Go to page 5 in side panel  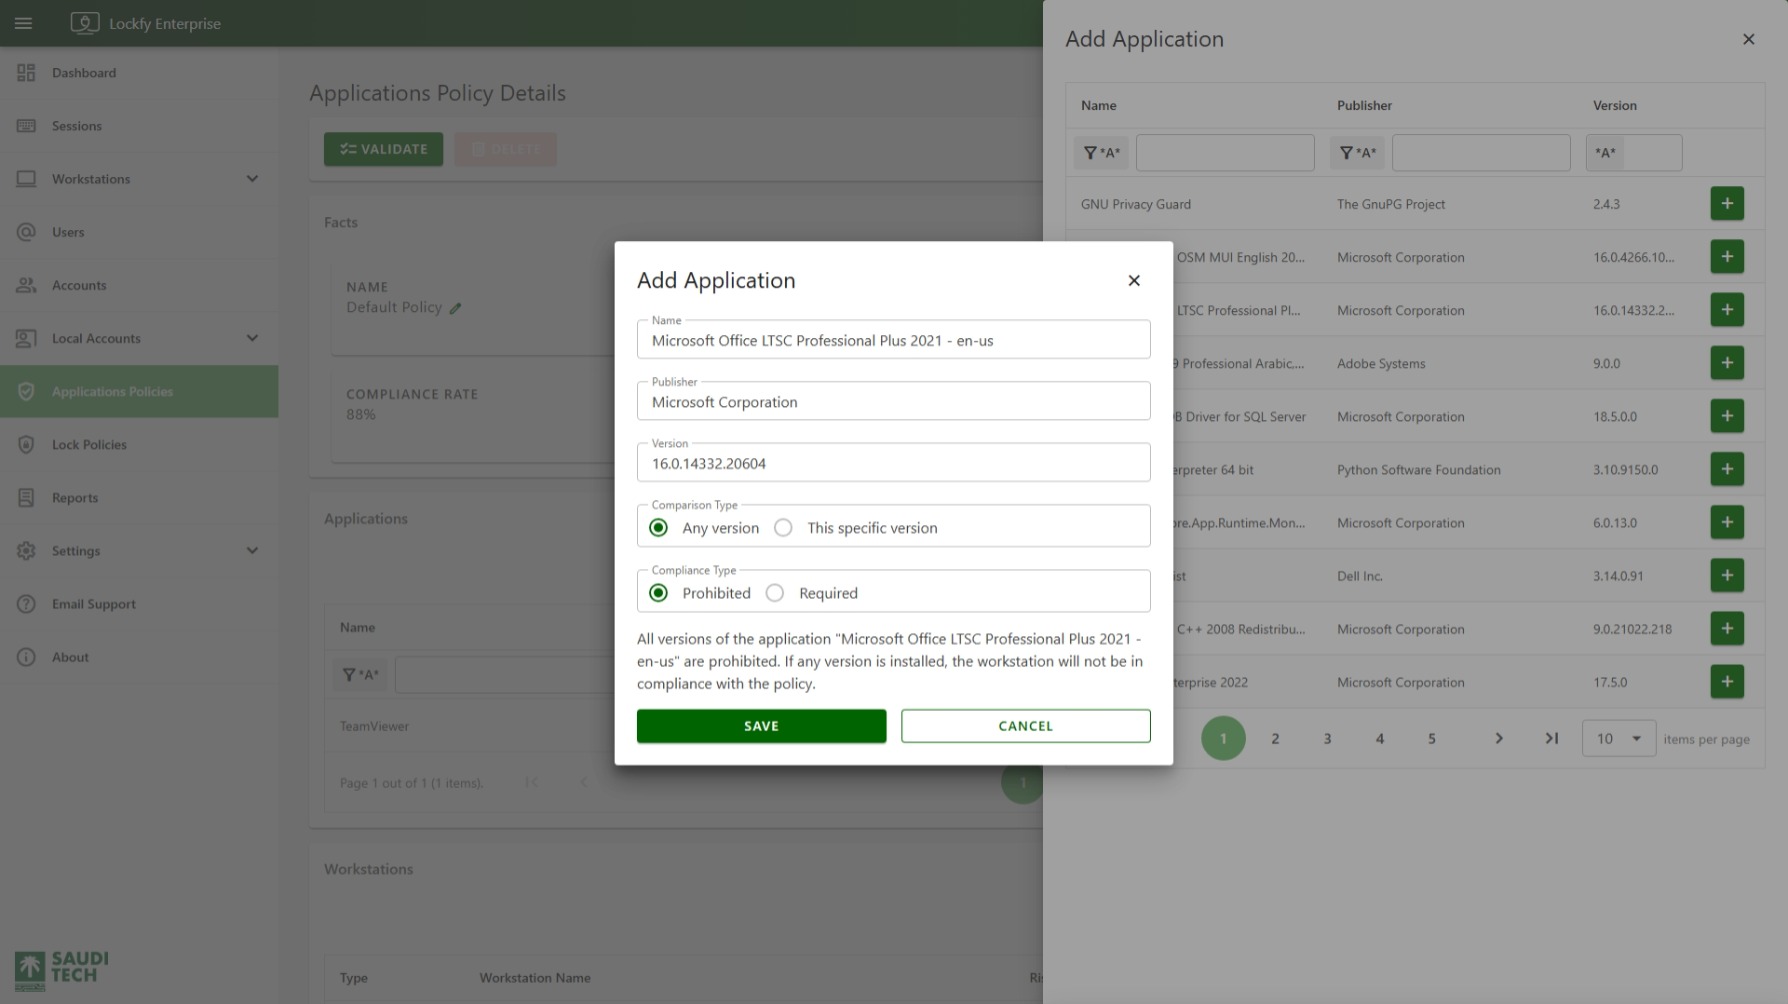click(x=1431, y=739)
